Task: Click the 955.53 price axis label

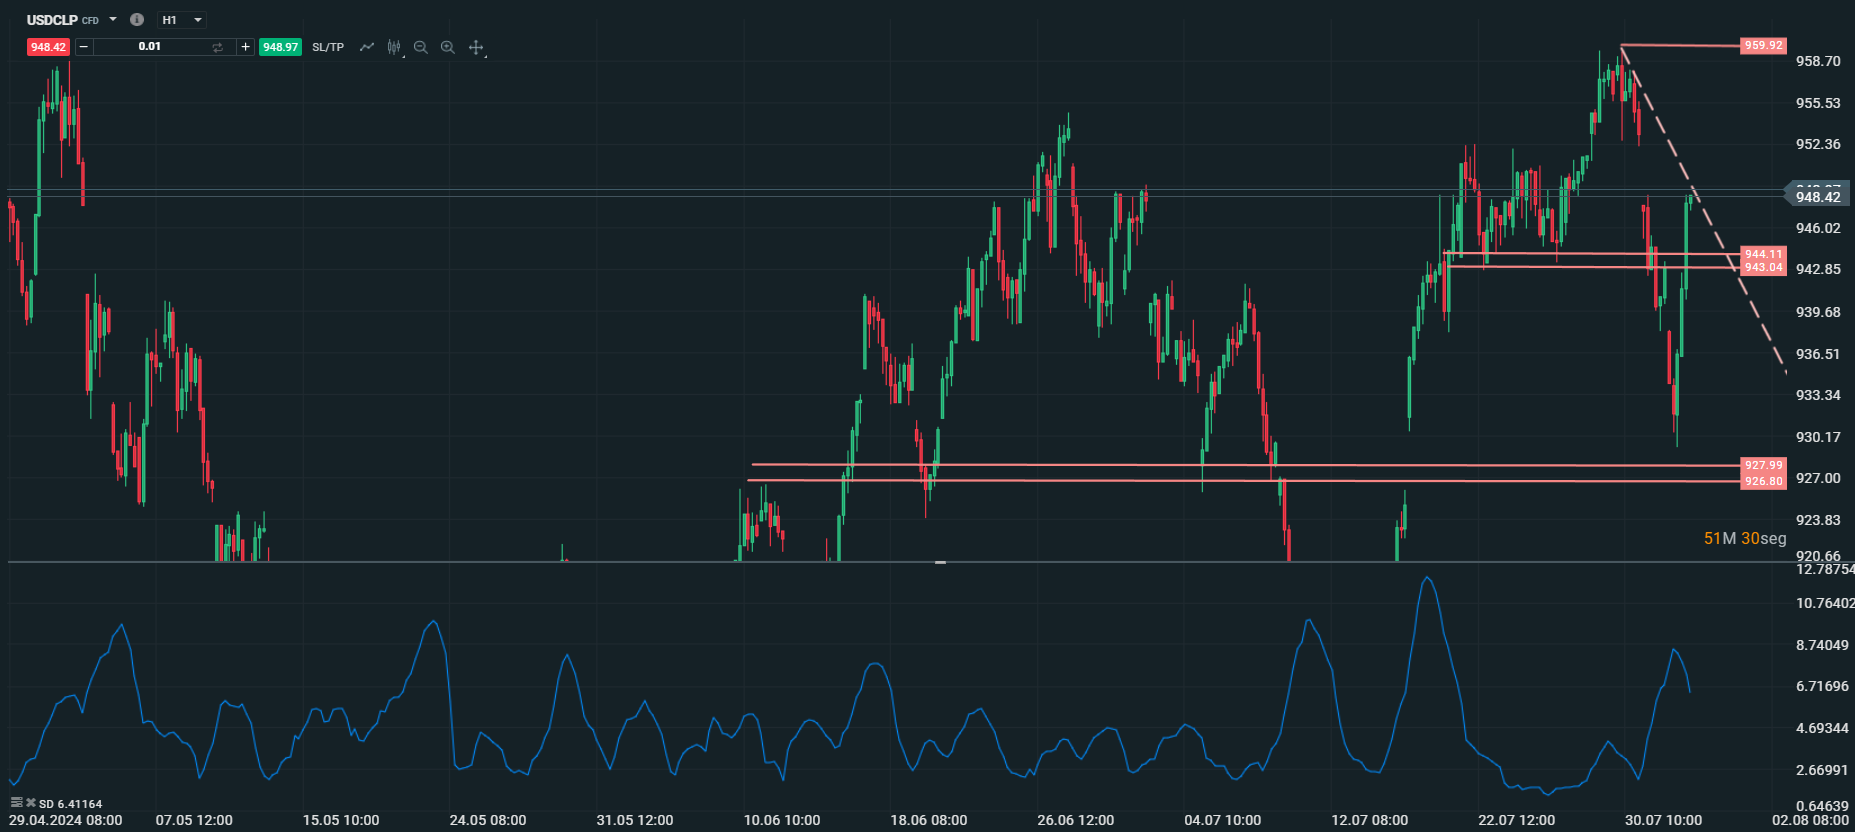Action: point(1818,103)
